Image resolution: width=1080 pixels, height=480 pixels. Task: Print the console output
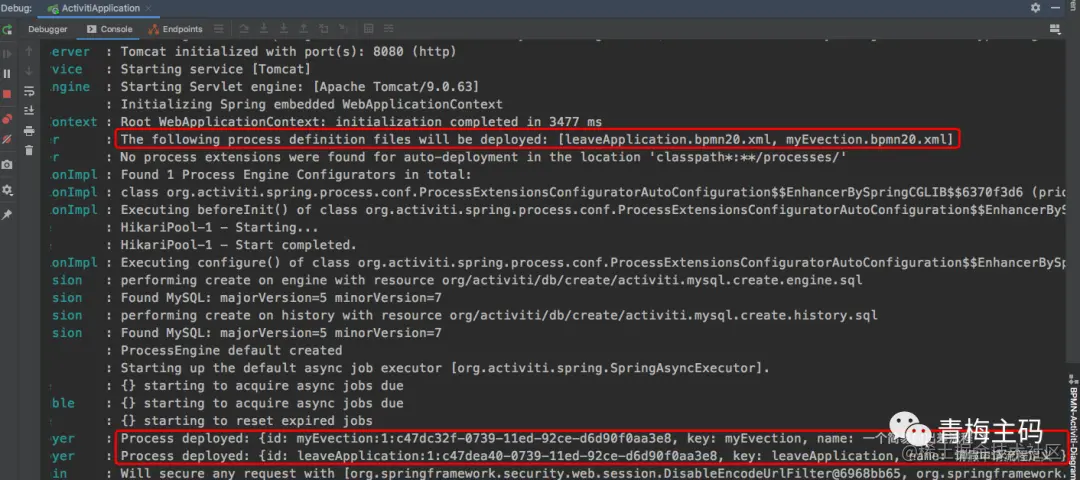(x=29, y=130)
